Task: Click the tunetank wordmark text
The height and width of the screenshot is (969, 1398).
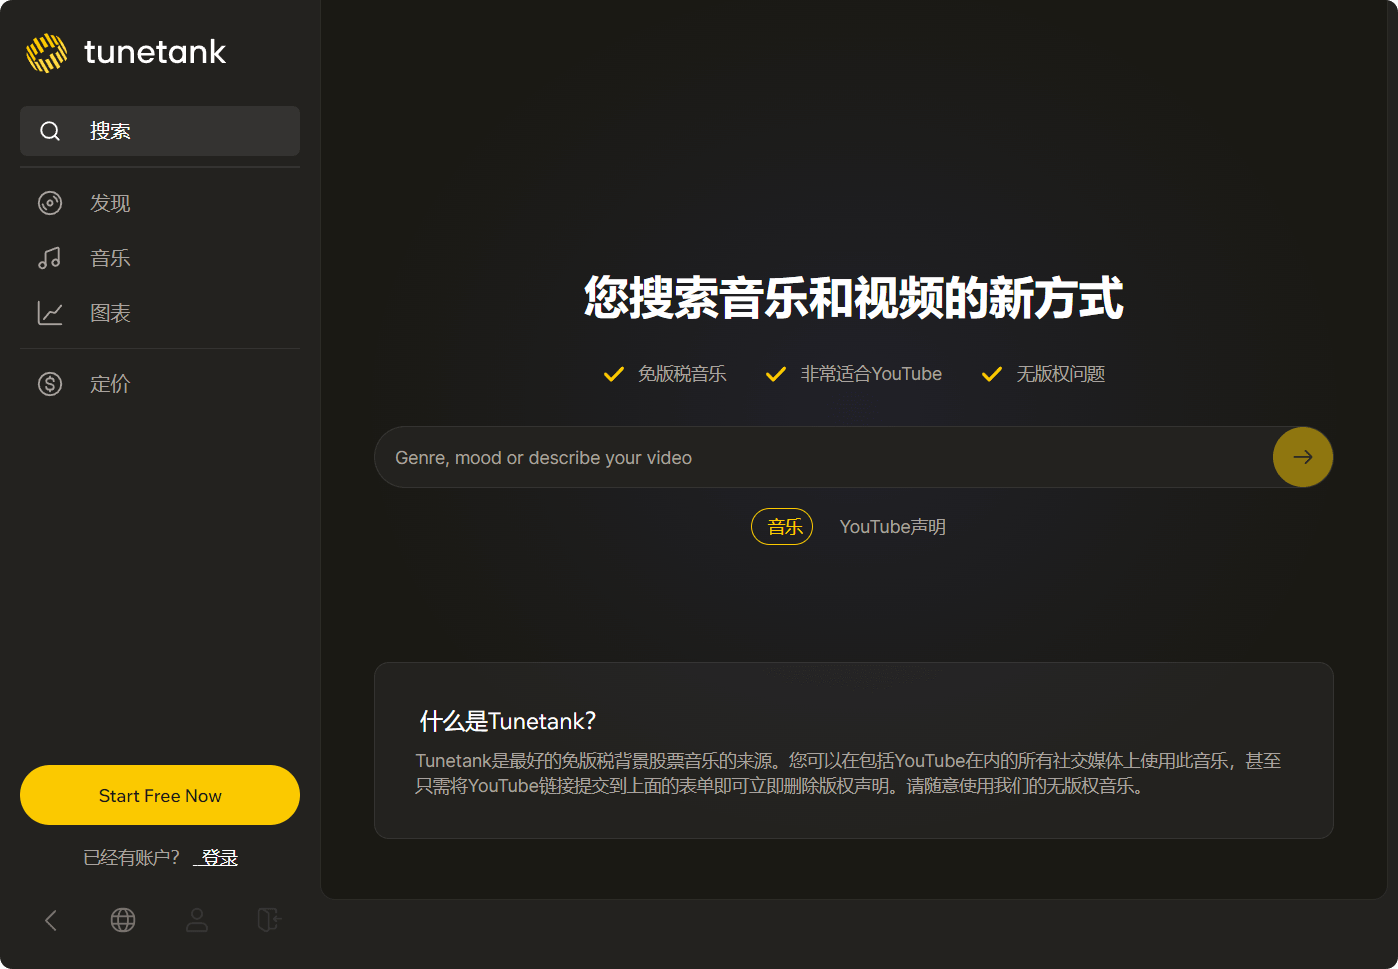Action: coord(155,52)
